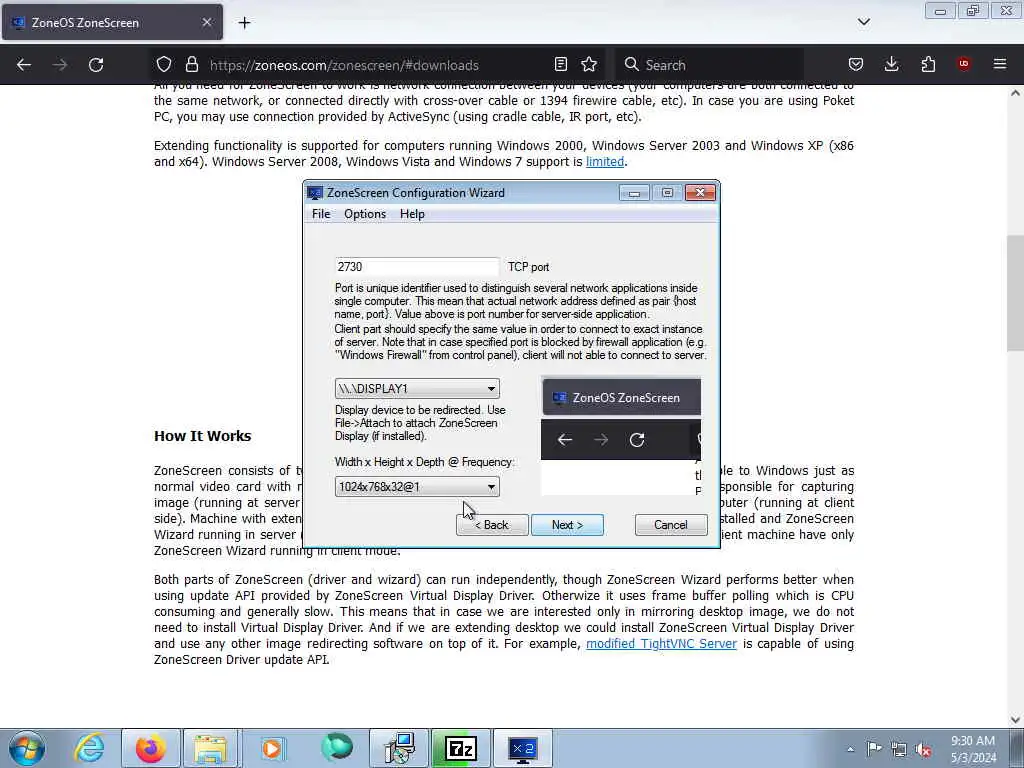Open the File menu in ZoneScreen Wizard

click(321, 214)
